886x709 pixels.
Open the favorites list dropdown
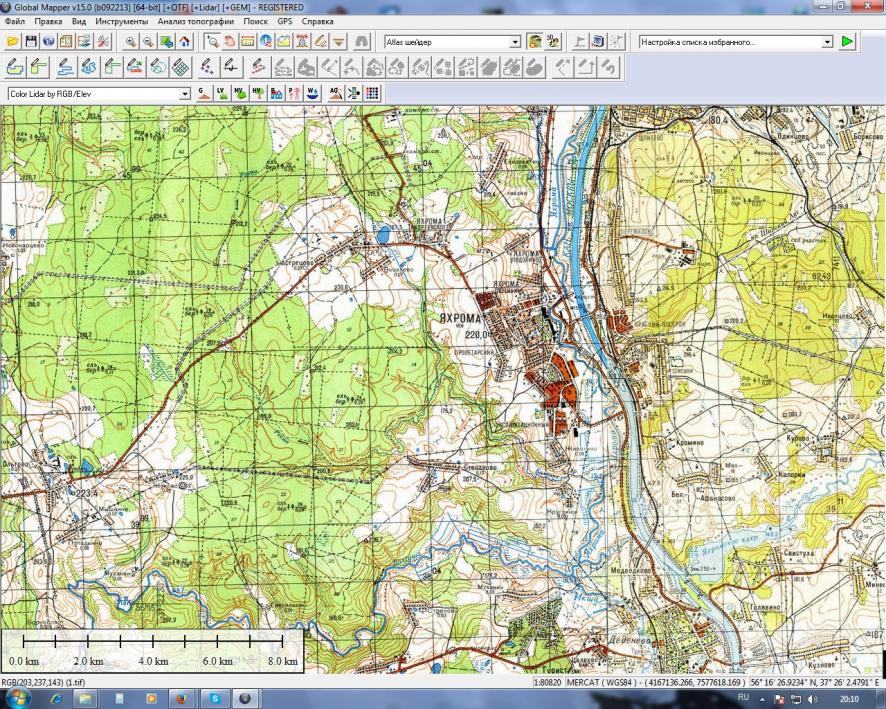[x=827, y=42]
